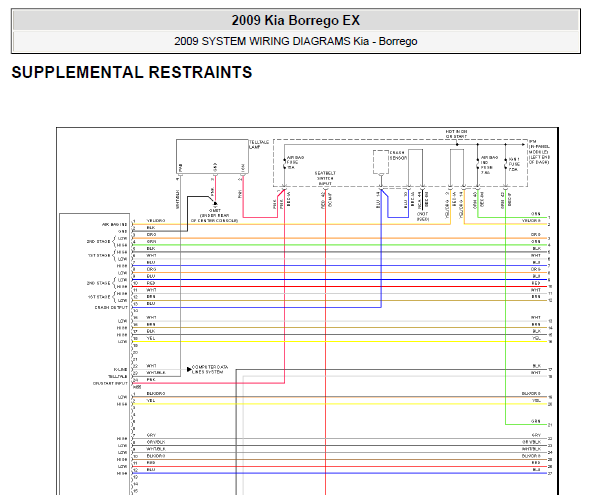604x495 pixels.
Task: Click the red wire label at pin 10
Action: [151, 283]
